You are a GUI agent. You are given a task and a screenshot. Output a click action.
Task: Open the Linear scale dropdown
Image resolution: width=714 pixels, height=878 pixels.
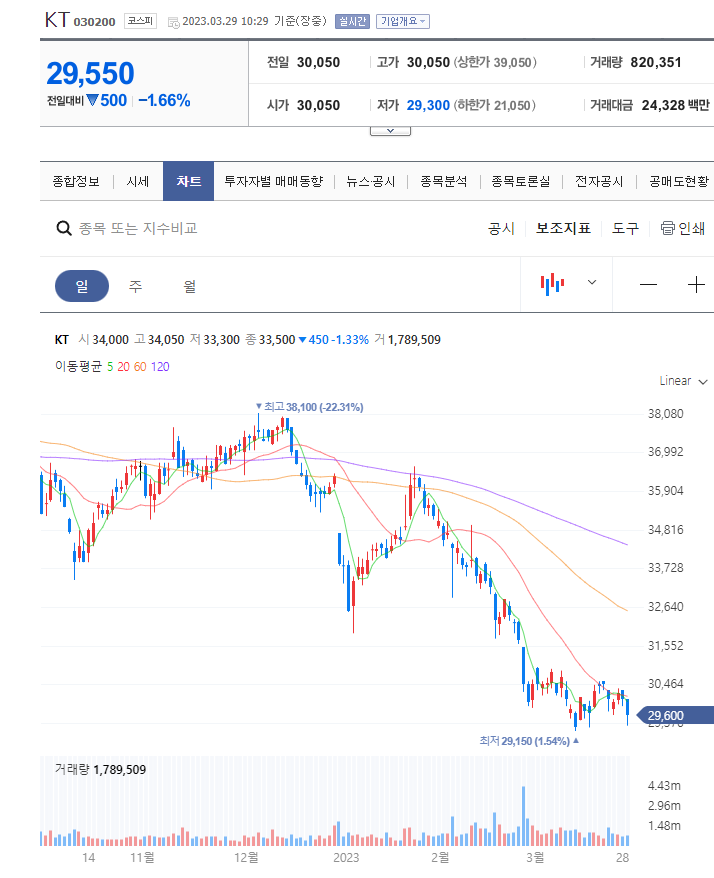click(683, 381)
